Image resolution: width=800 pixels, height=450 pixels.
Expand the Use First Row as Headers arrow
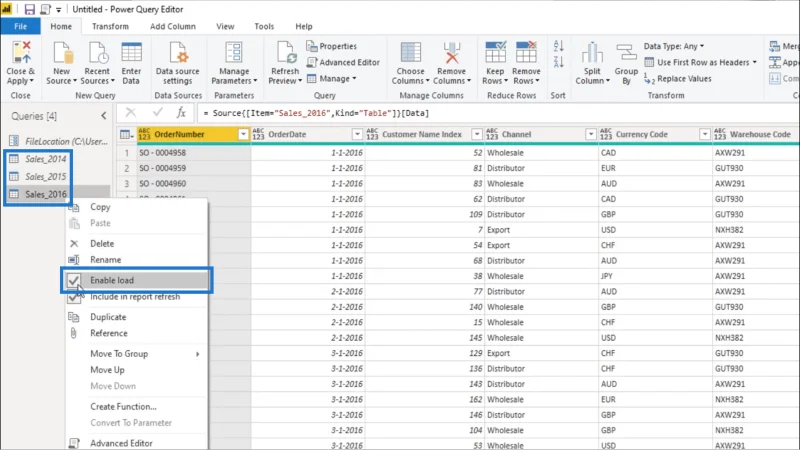click(x=755, y=62)
